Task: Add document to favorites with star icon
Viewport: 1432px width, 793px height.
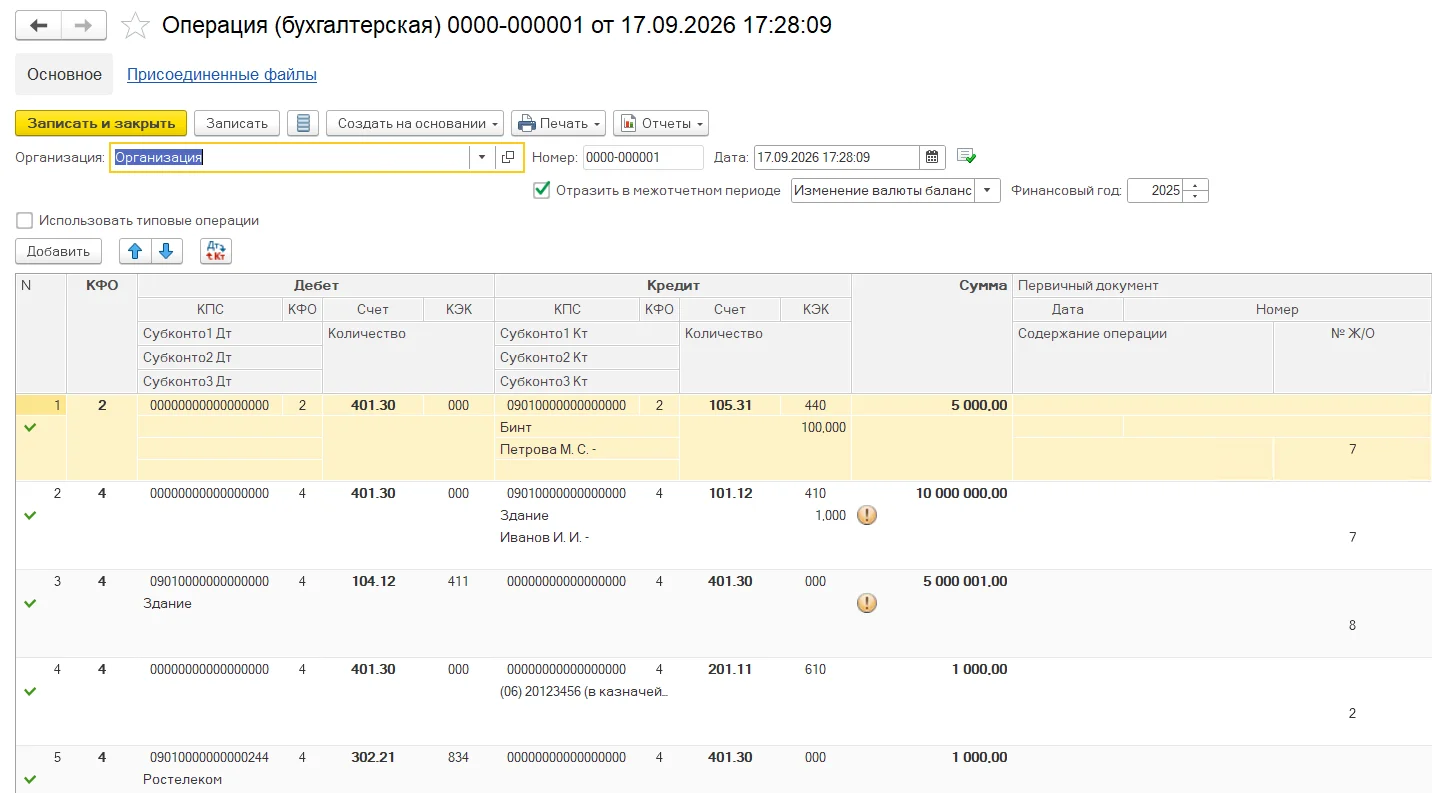Action: pyautogui.click(x=135, y=26)
